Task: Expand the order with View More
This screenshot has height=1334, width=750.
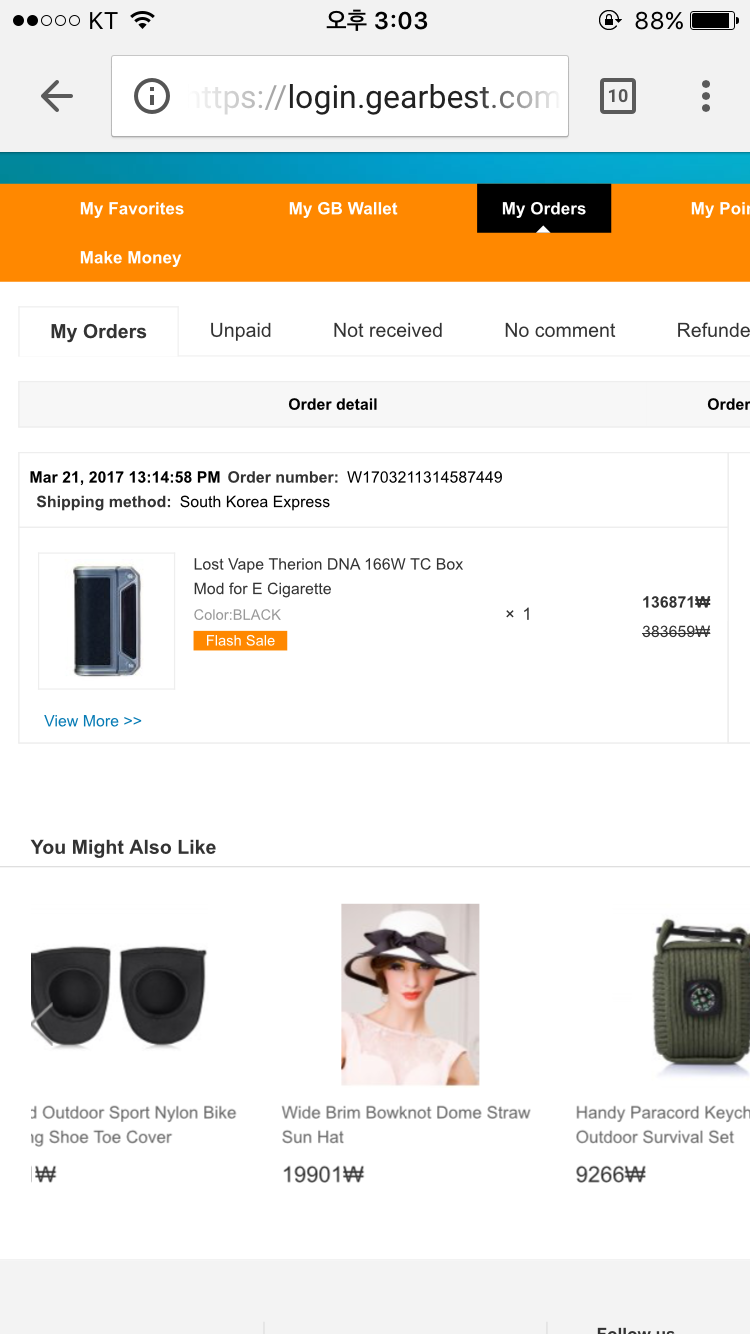Action: [93, 721]
